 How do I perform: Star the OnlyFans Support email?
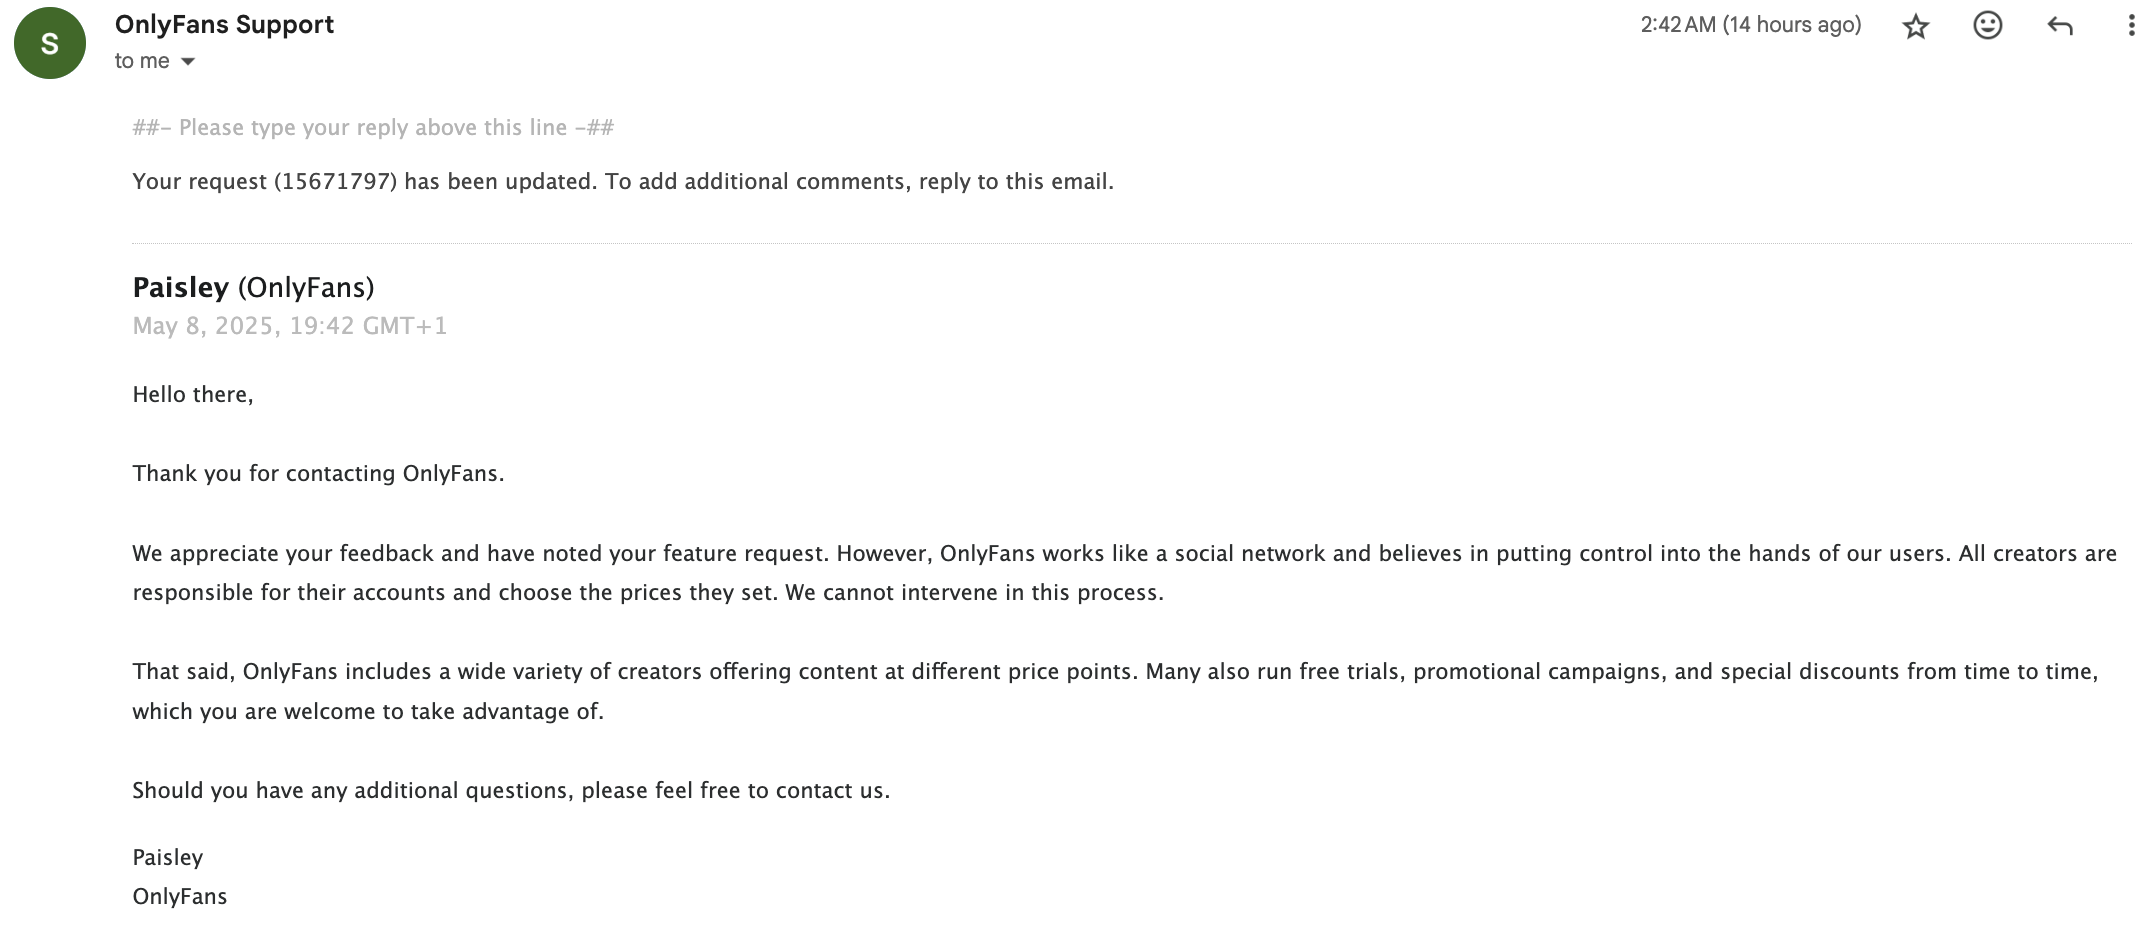coord(1915,26)
